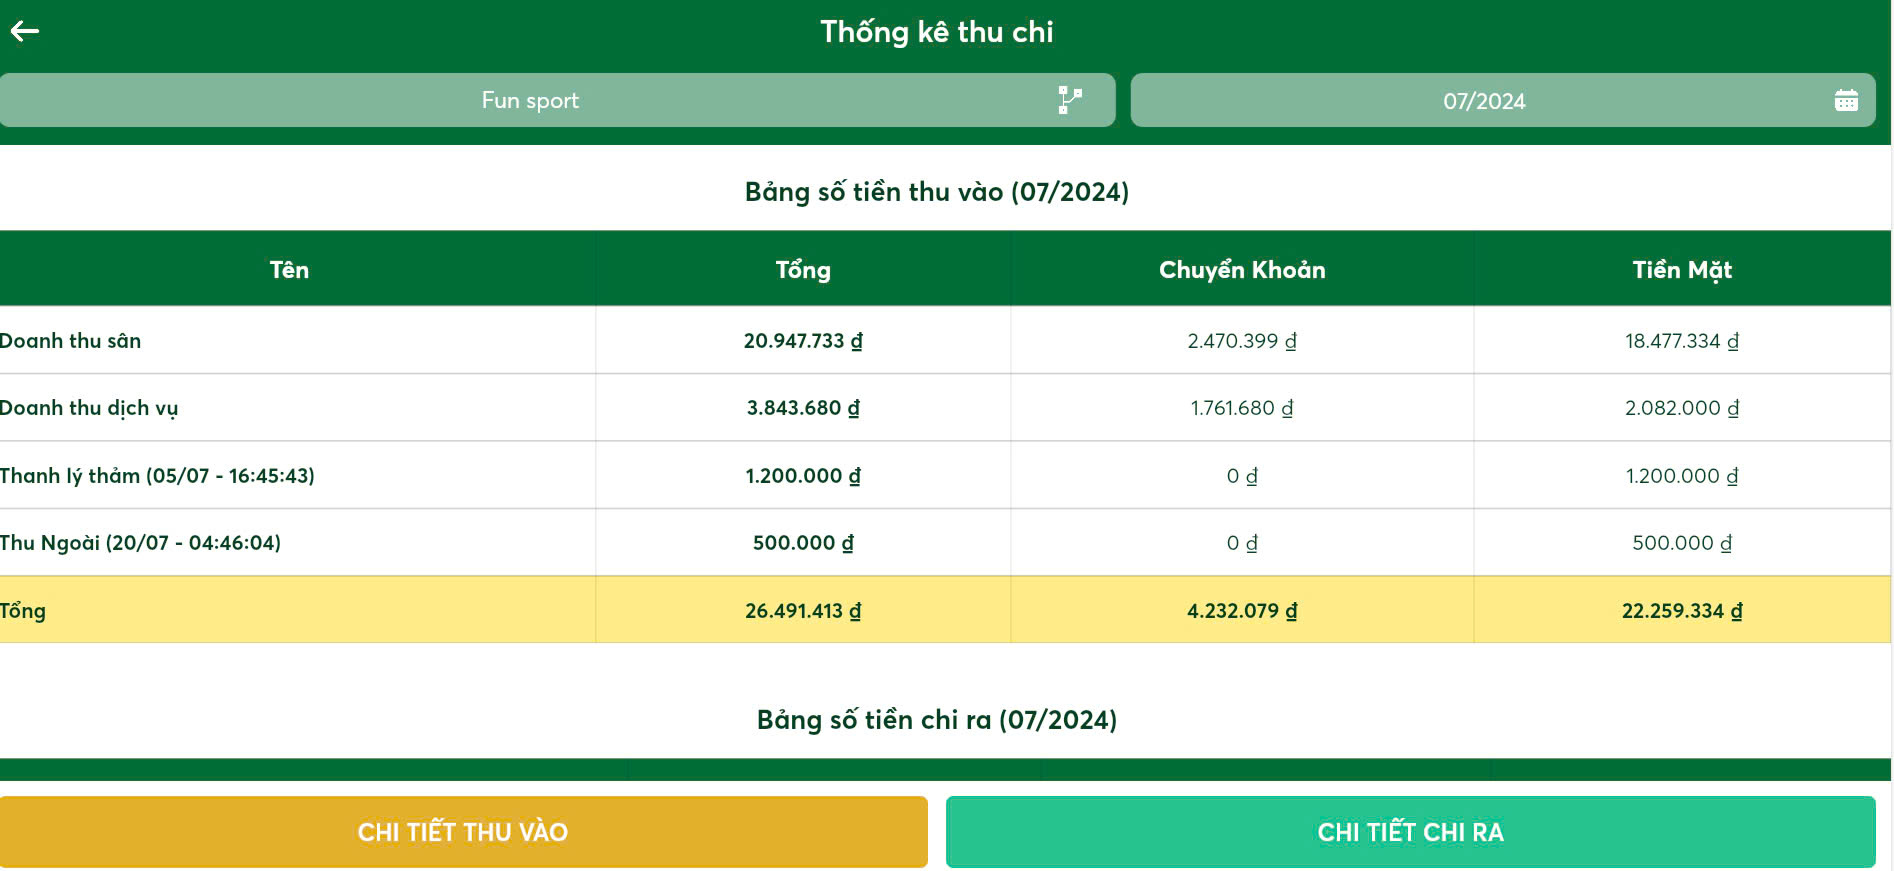Click total value 20.947.733 đ
The image size is (1894, 871).
coord(803,341)
